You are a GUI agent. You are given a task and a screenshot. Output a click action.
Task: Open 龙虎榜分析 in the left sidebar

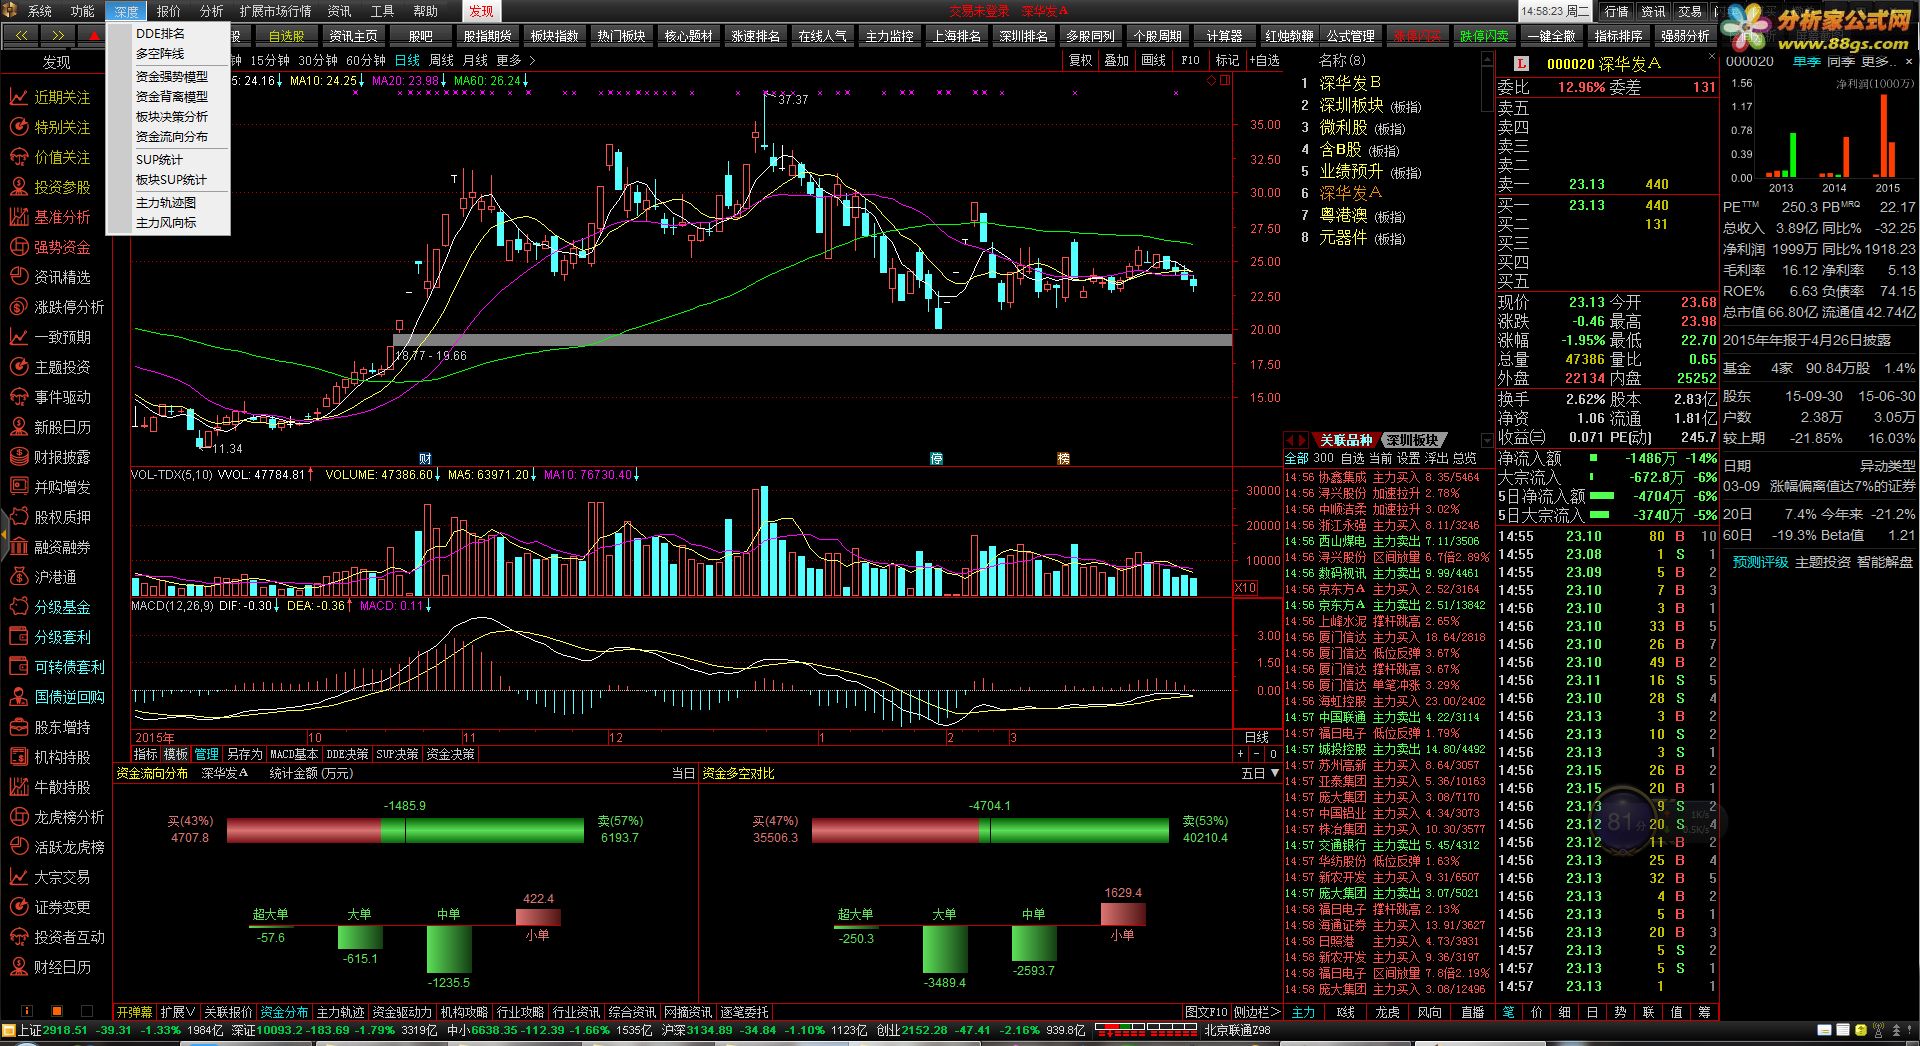[69, 817]
